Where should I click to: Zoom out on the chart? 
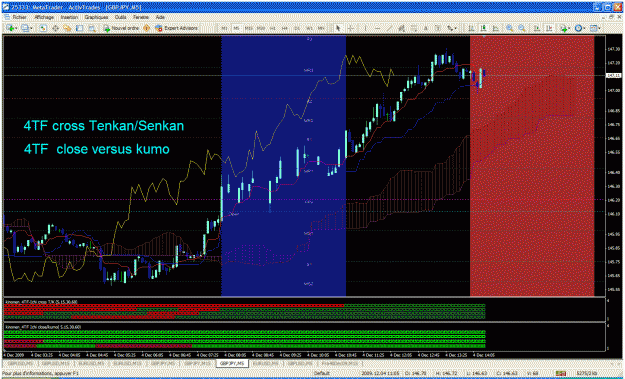click(x=522, y=28)
